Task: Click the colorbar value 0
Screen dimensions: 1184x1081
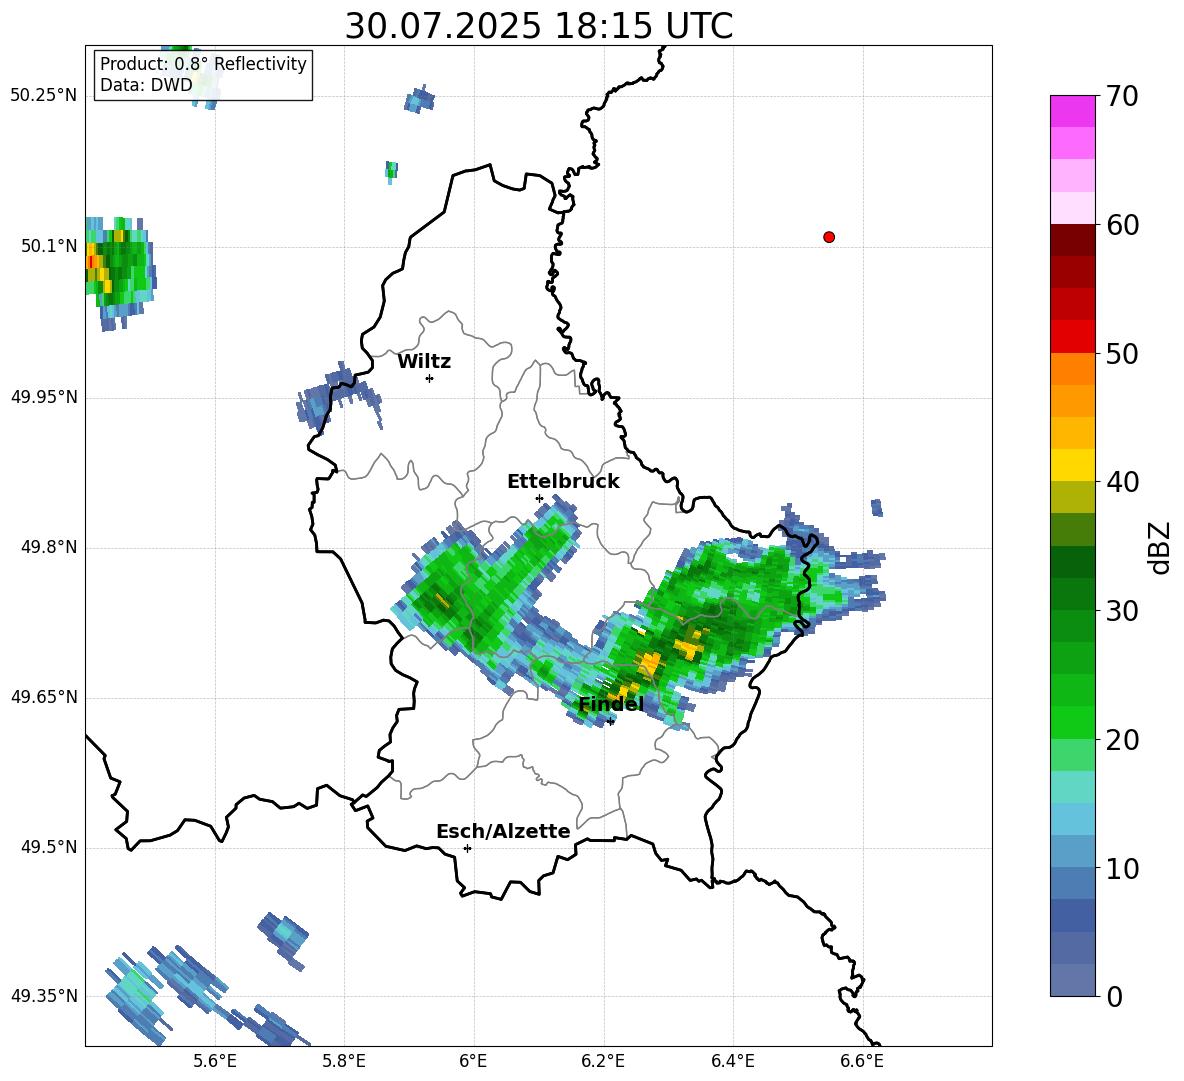Action: [x=1114, y=996]
